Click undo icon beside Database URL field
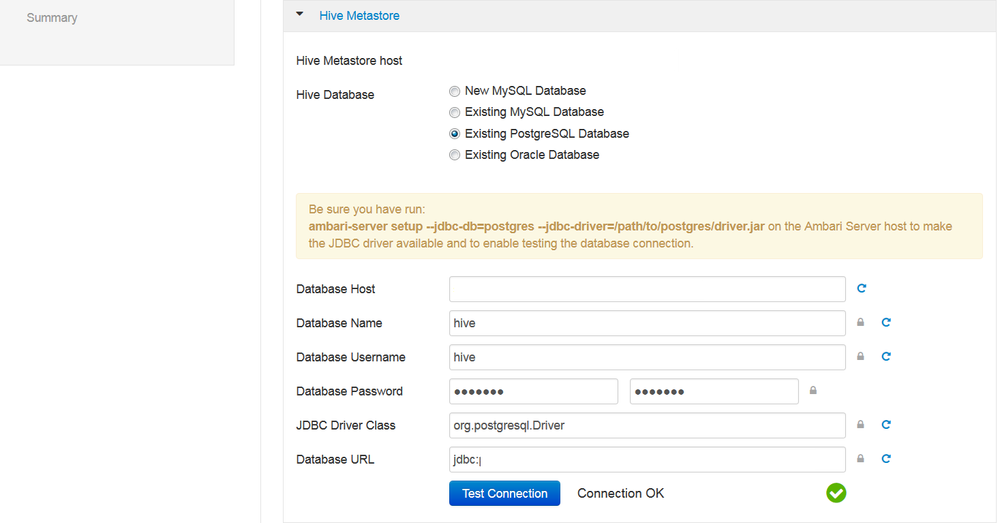This screenshot has width=998, height=523. tap(886, 459)
